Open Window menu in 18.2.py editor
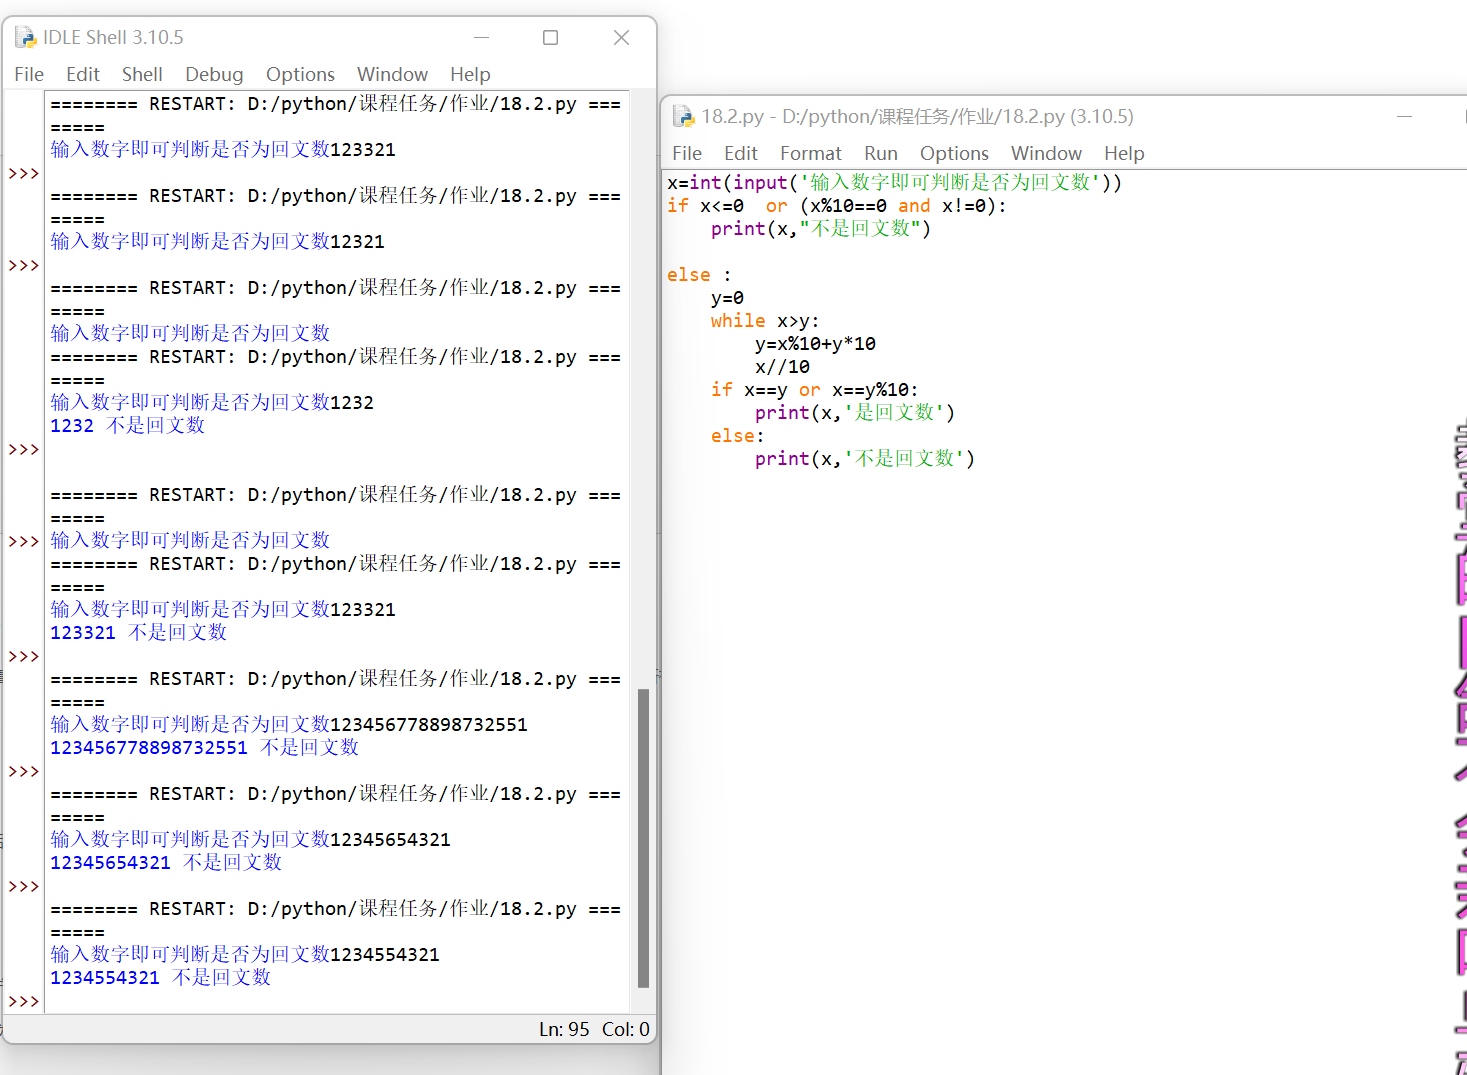 pyautogui.click(x=1046, y=153)
